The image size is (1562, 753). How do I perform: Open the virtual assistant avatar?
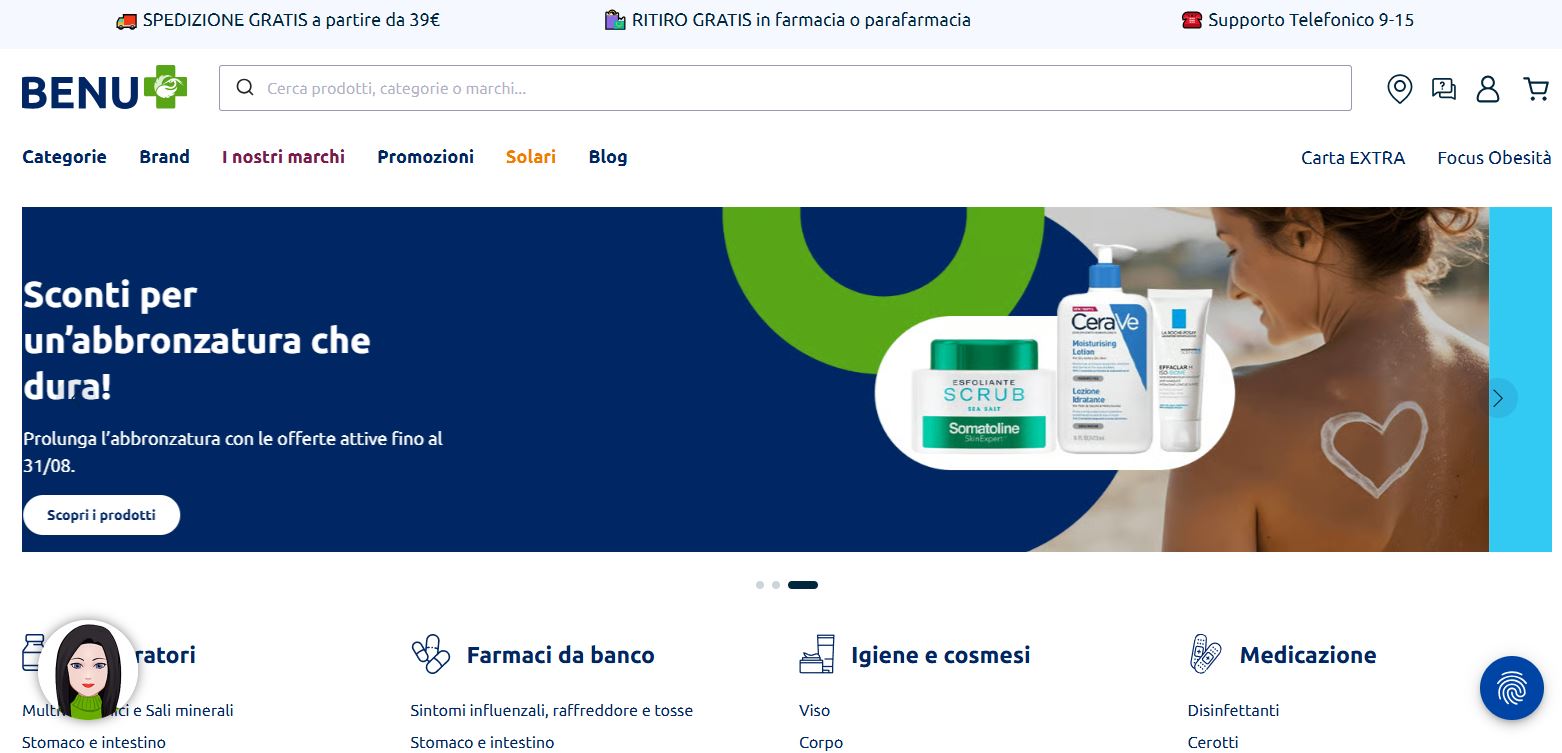(x=88, y=670)
